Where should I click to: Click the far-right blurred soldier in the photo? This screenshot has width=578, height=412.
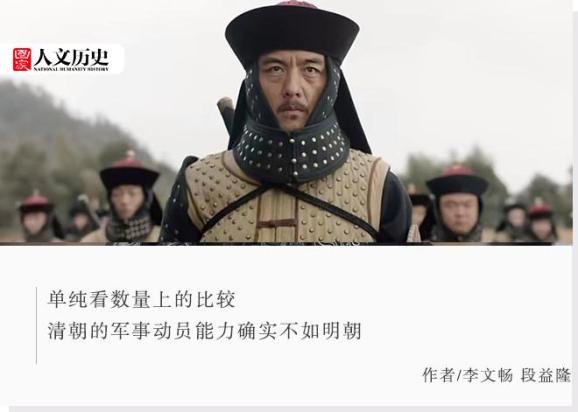pyautogui.click(x=541, y=222)
